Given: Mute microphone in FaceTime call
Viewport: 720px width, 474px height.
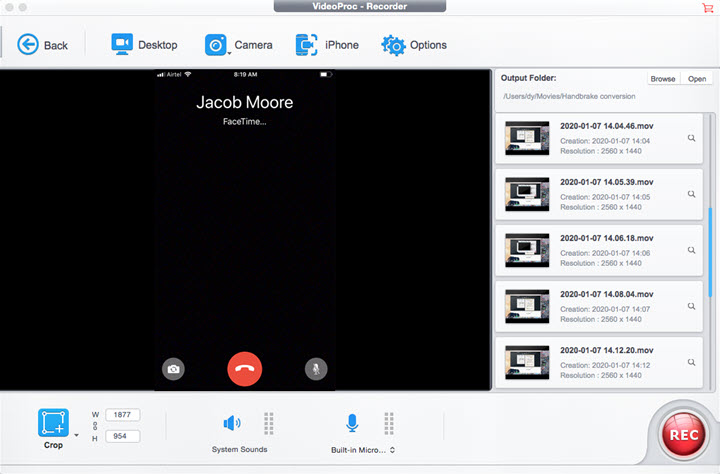Looking at the screenshot, I should [x=316, y=369].
